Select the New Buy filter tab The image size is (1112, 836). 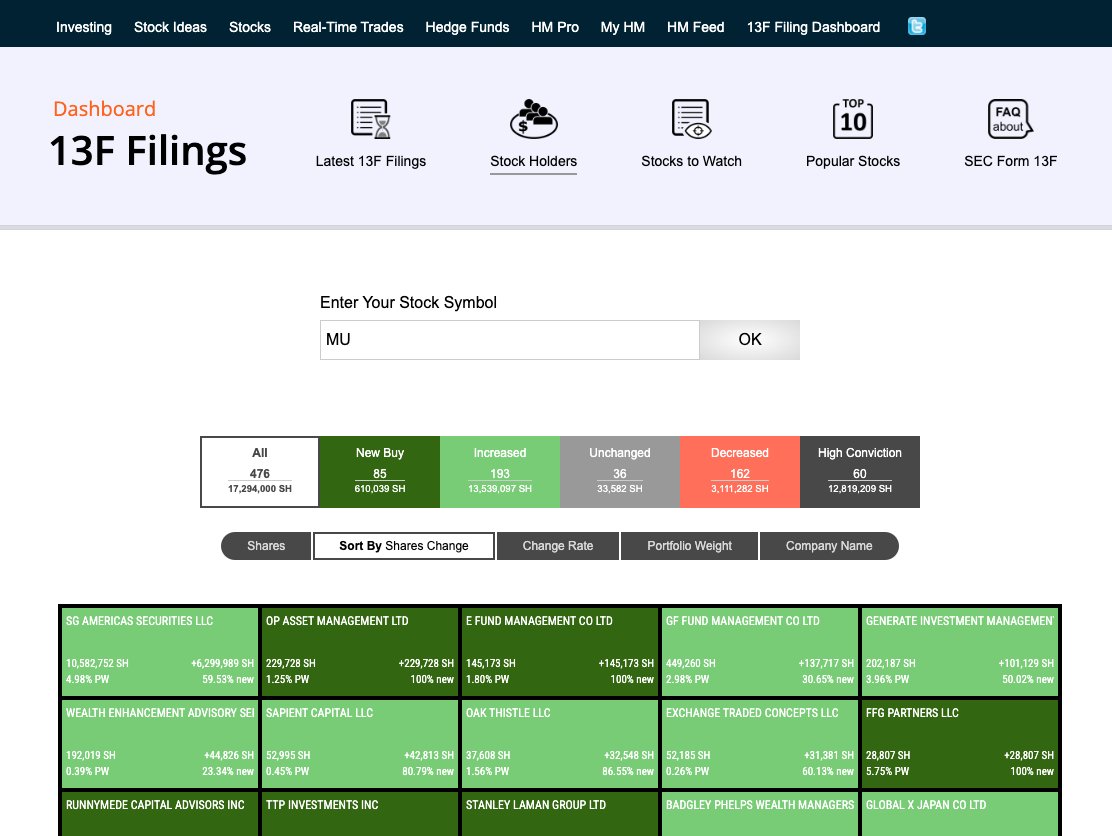379,472
